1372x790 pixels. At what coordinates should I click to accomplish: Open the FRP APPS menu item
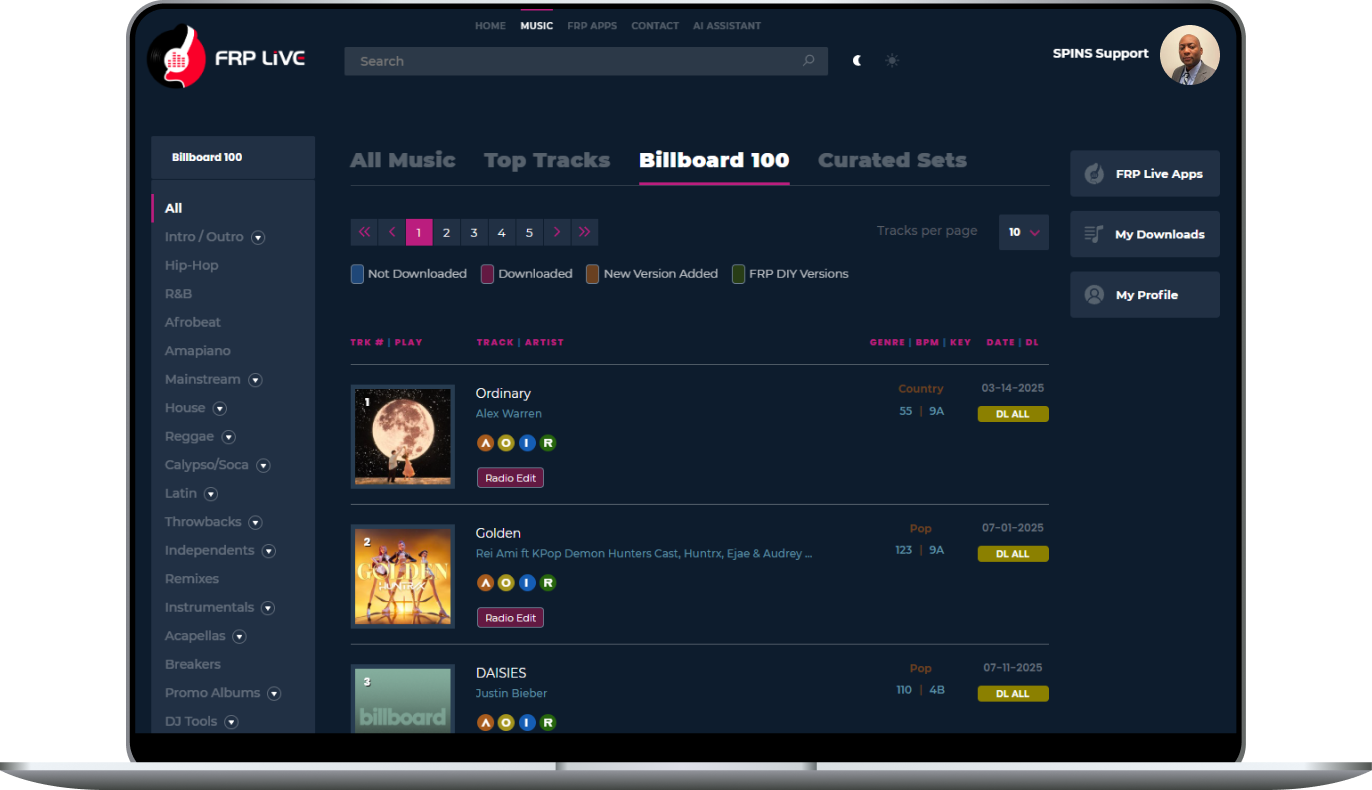pyautogui.click(x=592, y=26)
